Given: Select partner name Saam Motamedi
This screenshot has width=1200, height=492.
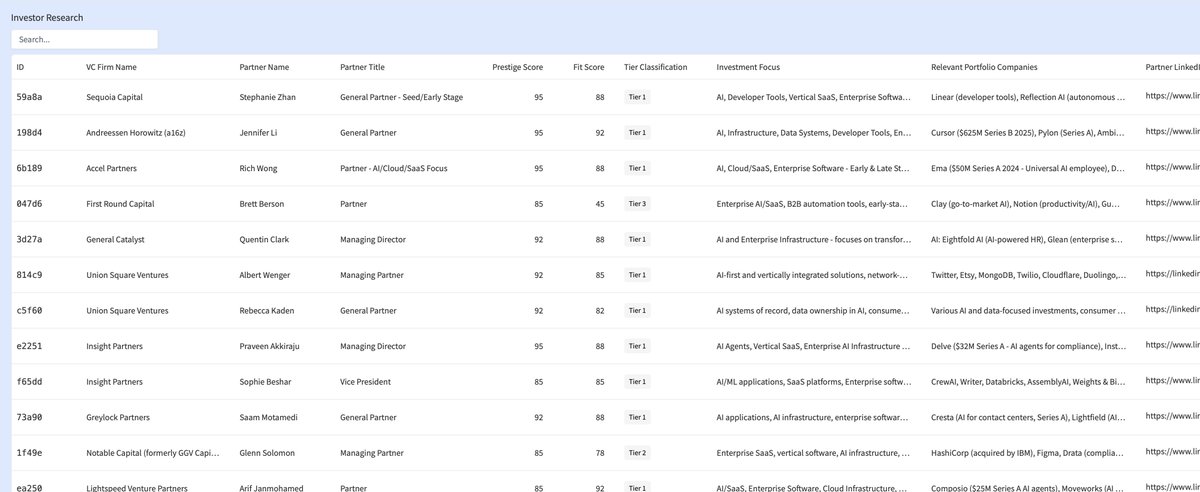Looking at the screenshot, I should pos(269,417).
